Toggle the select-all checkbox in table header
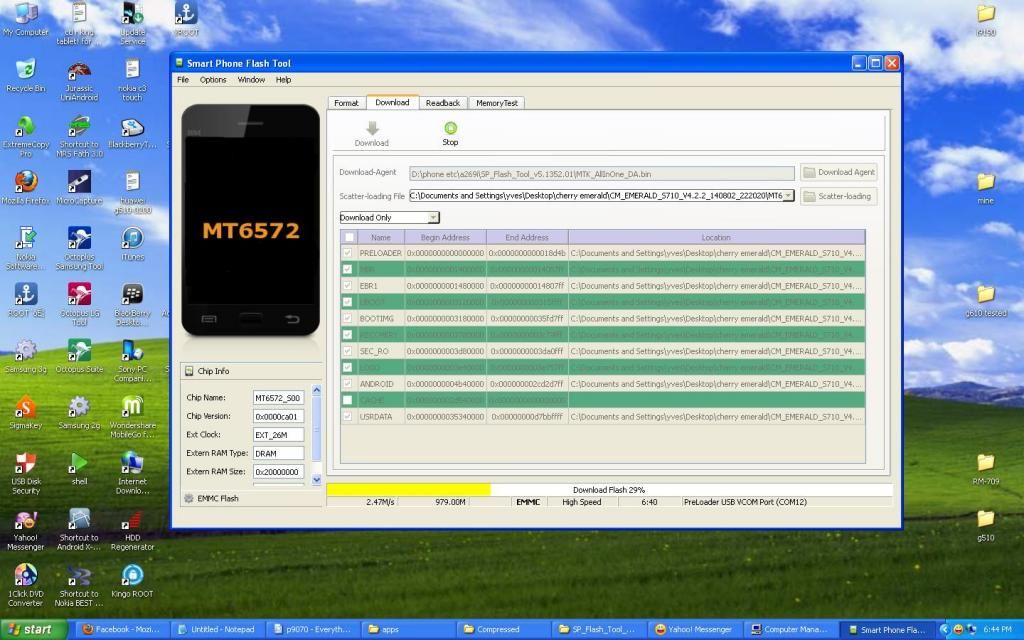Screen dimensions: 1024x640 [x=348, y=237]
